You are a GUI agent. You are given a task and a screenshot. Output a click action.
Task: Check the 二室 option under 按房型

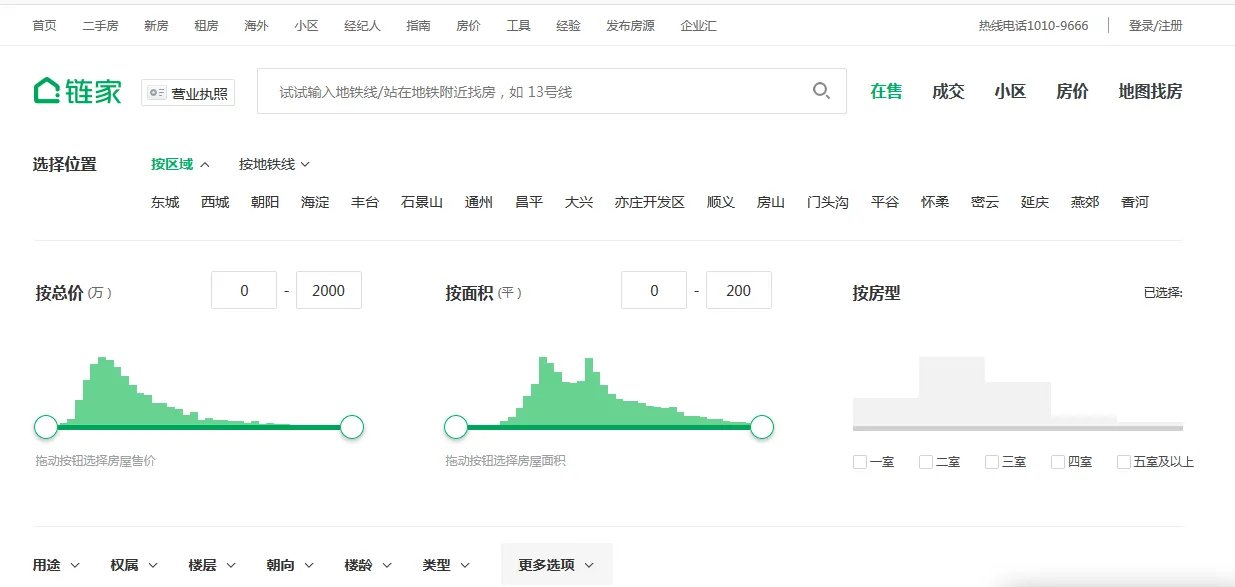click(925, 461)
